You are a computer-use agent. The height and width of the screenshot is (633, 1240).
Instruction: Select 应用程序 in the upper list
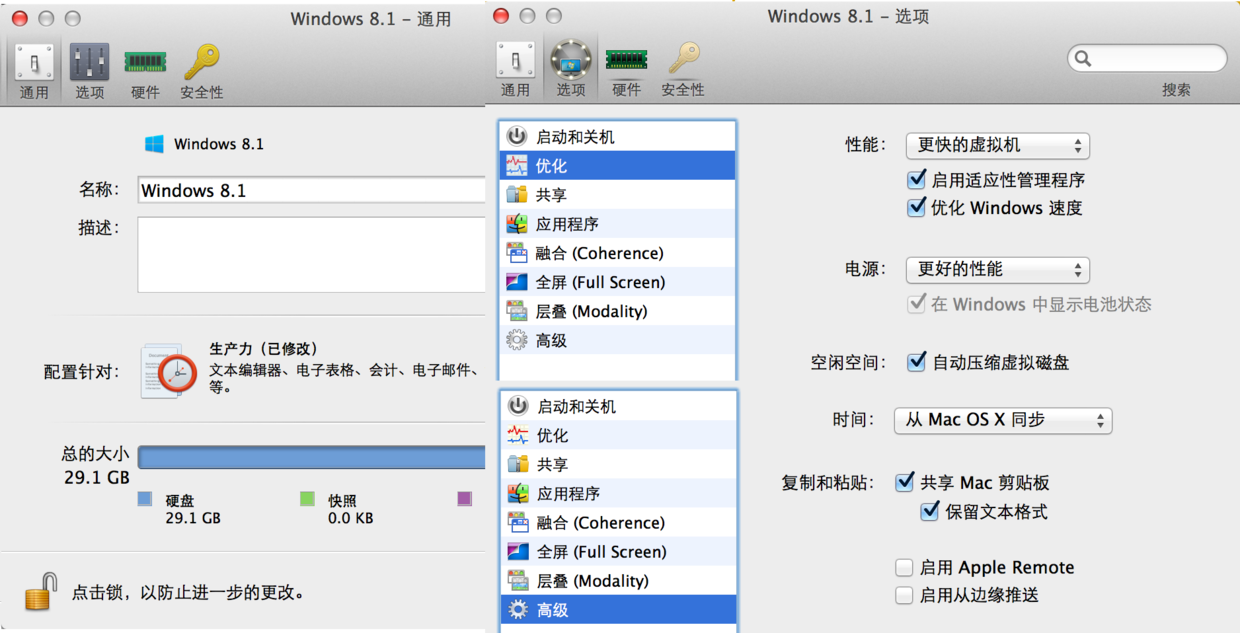(x=617, y=224)
